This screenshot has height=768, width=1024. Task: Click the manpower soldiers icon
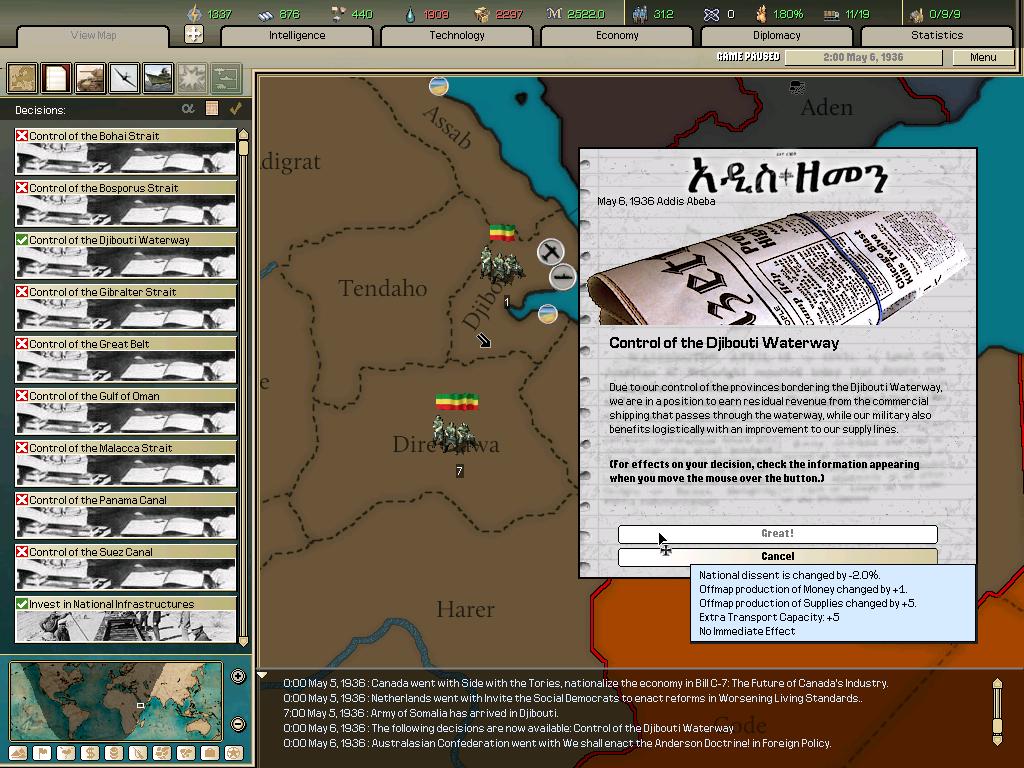point(640,14)
